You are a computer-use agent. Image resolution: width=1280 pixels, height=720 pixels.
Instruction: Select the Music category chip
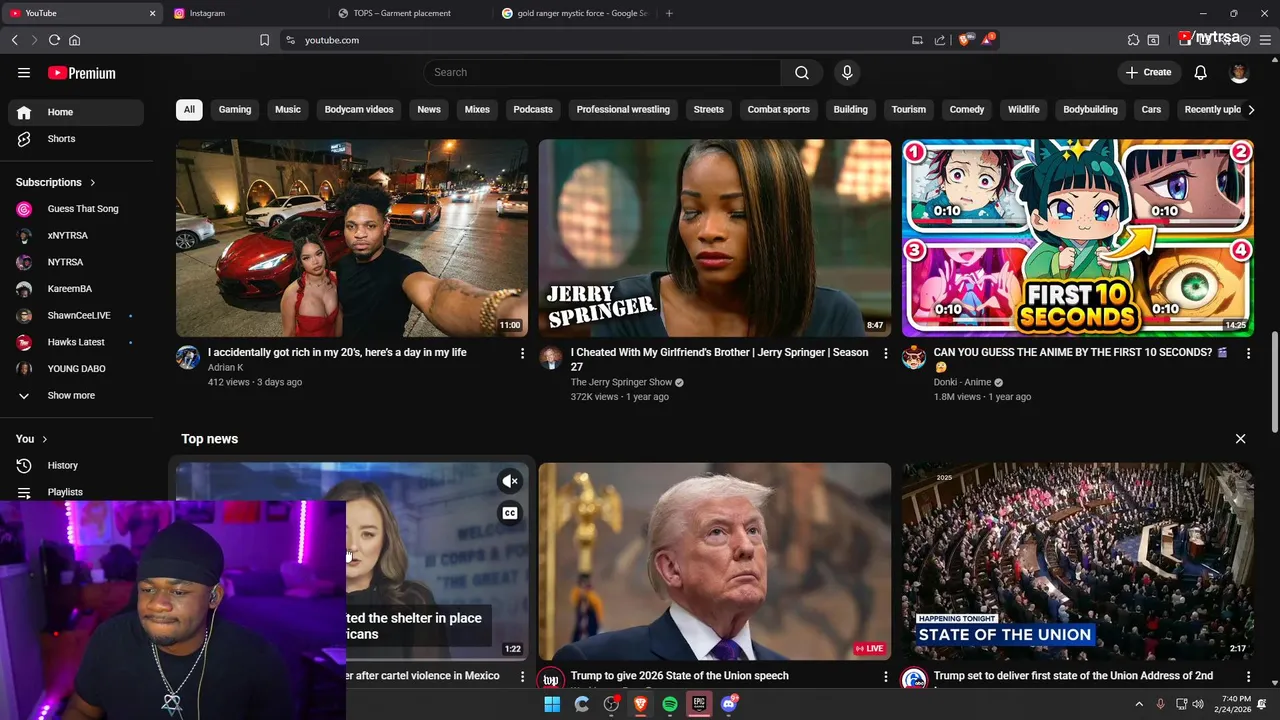pyautogui.click(x=288, y=109)
